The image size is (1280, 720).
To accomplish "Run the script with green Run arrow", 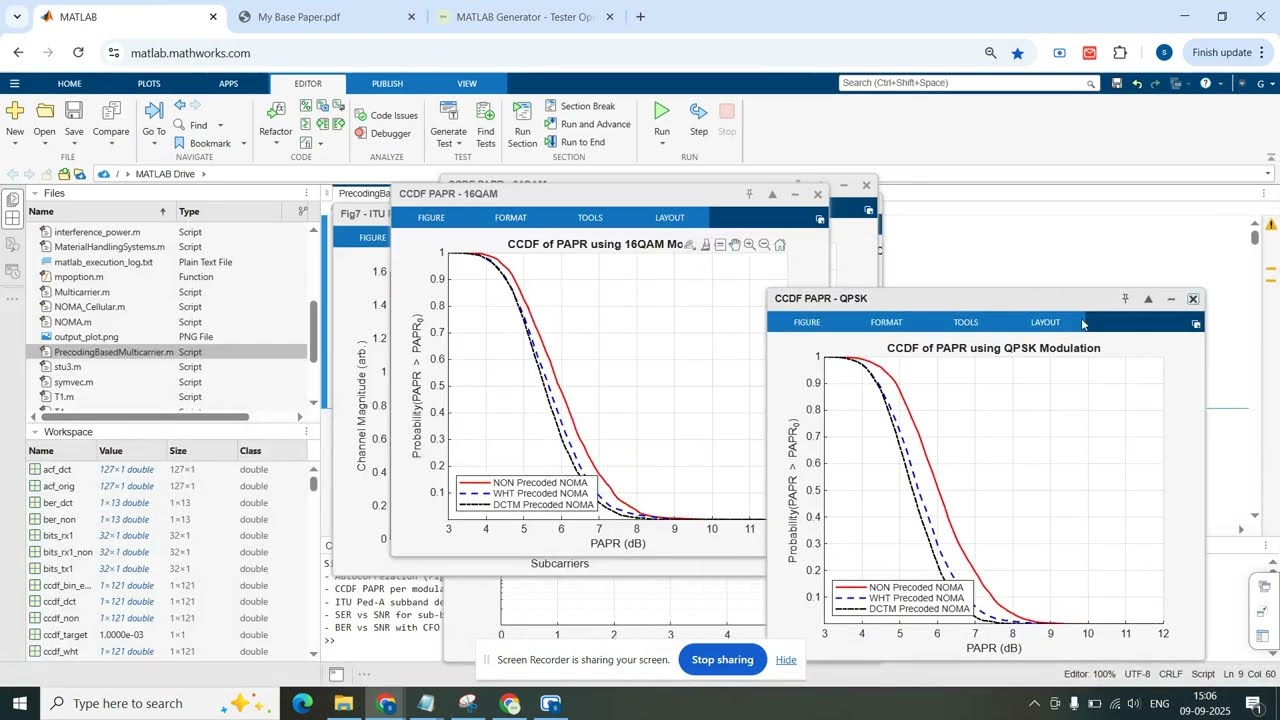I will [x=662, y=110].
